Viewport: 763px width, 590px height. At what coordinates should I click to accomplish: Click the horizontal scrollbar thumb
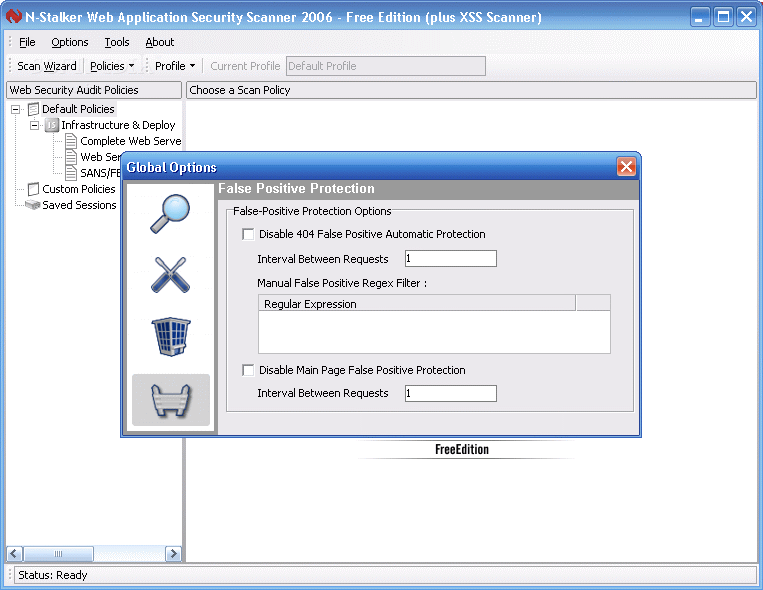(x=58, y=553)
